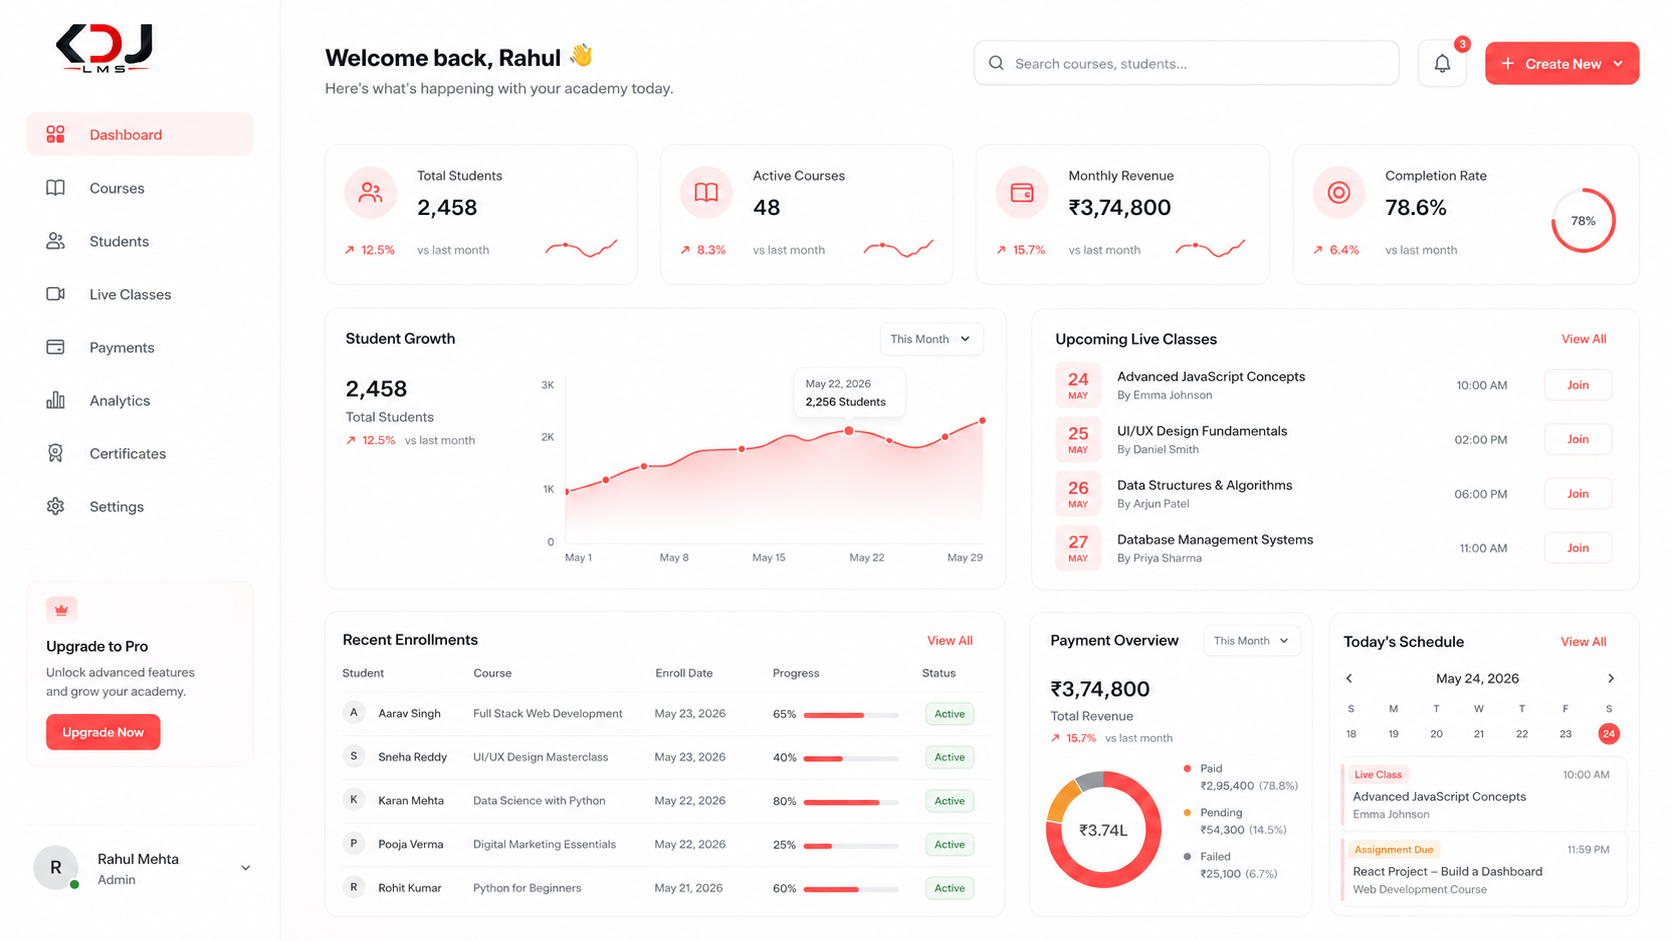
Task: Open the Students menu item
Action: [140, 241]
